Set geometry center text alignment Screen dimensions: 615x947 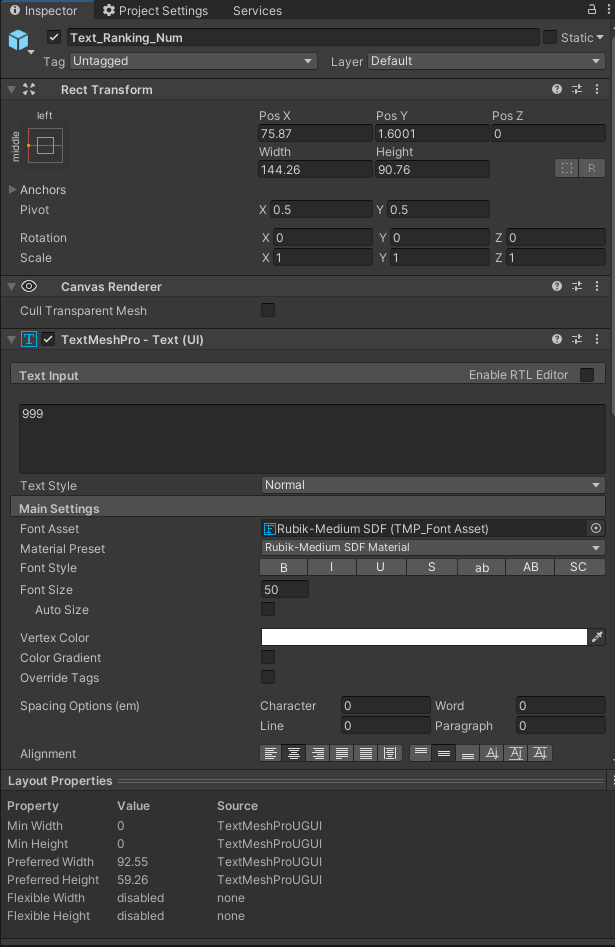click(x=390, y=754)
